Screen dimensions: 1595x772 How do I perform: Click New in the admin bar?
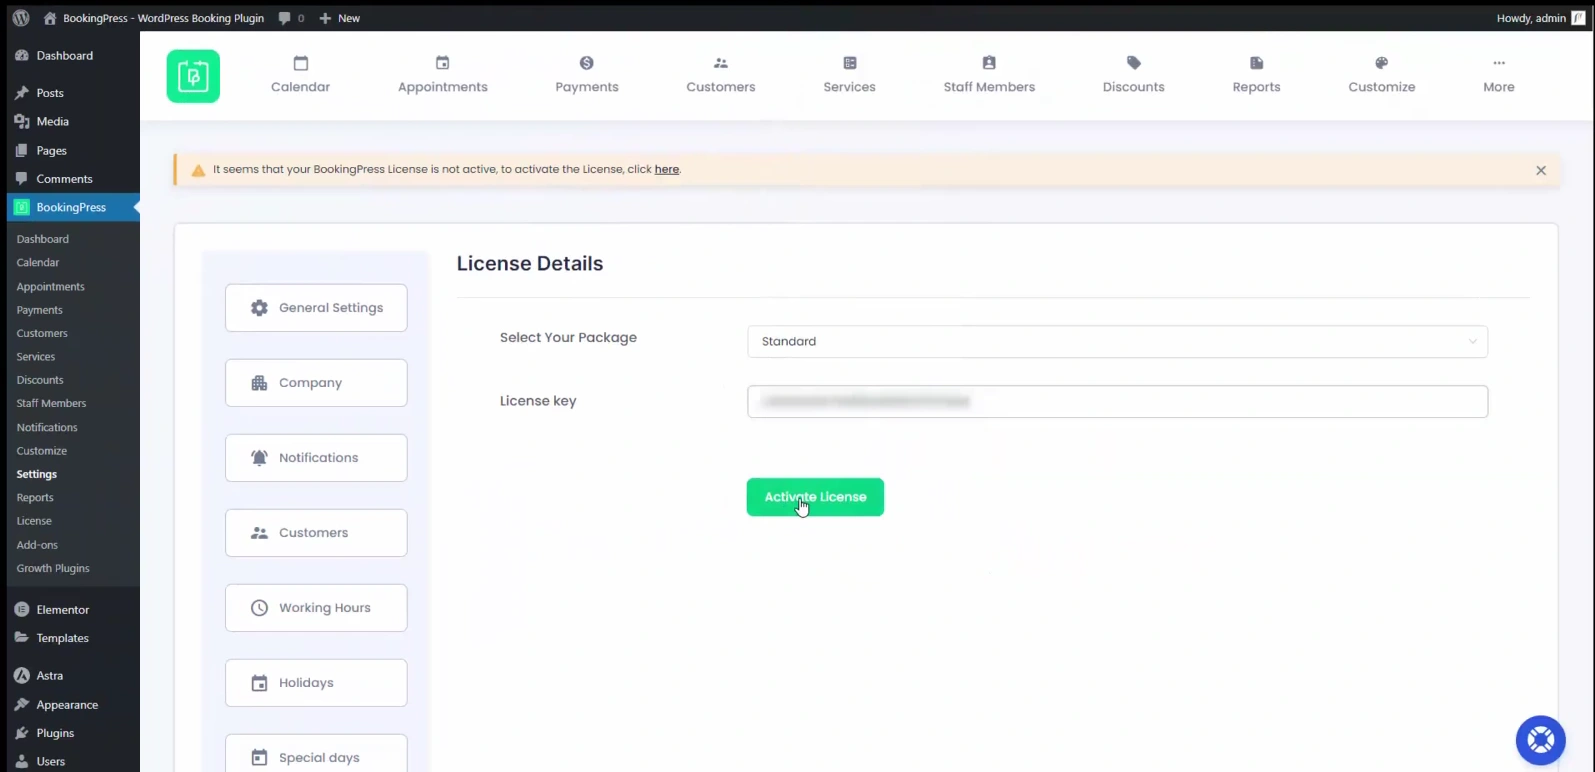(340, 18)
